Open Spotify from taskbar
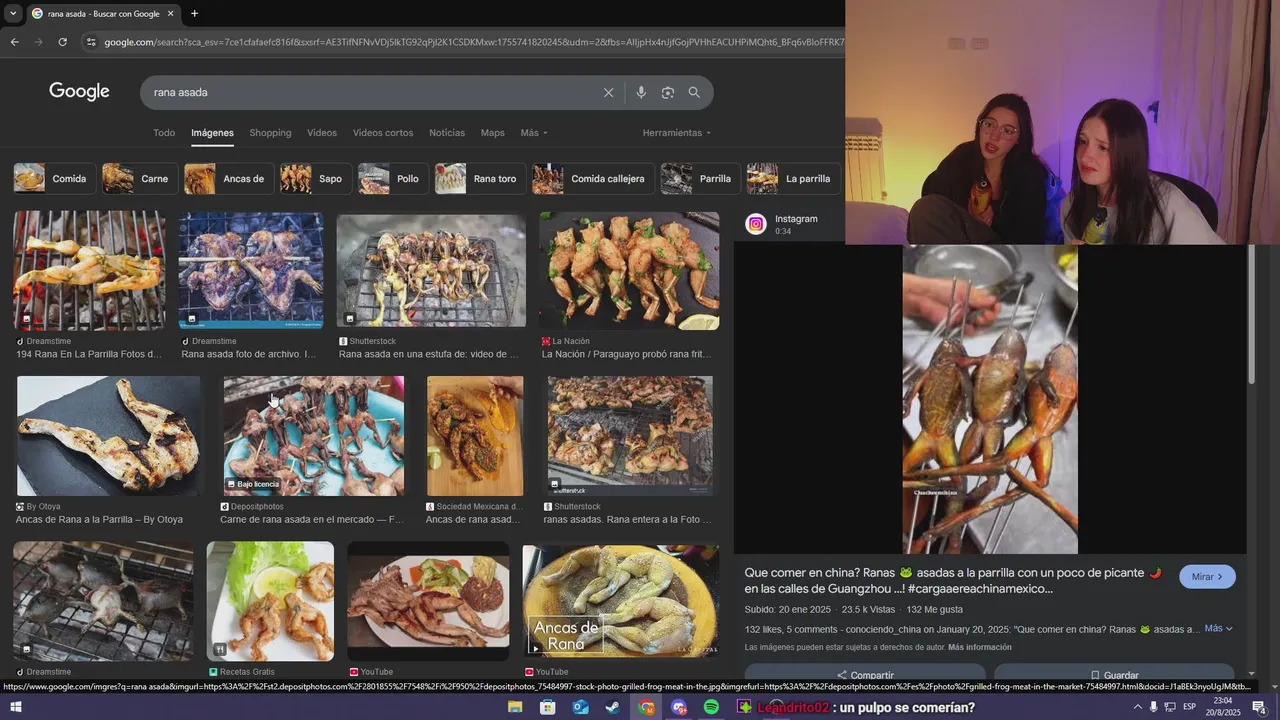1280x720 pixels. tap(711, 708)
